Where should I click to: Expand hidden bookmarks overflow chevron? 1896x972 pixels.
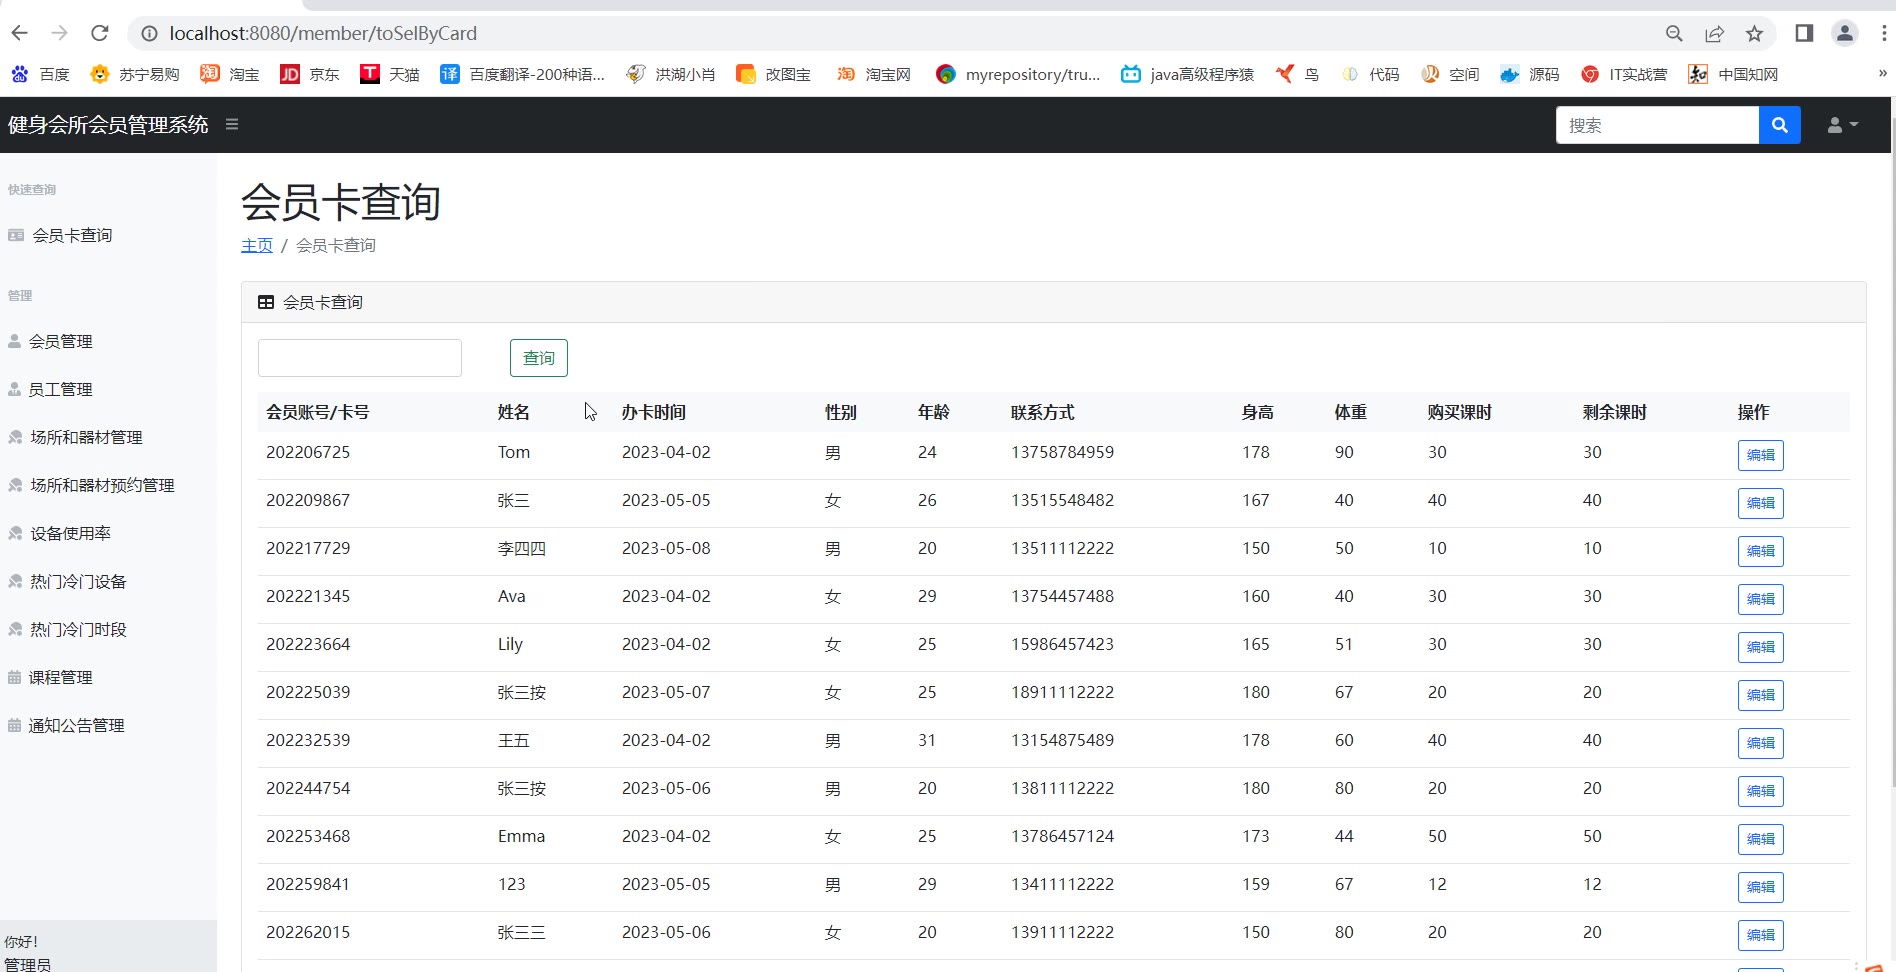click(x=1882, y=73)
